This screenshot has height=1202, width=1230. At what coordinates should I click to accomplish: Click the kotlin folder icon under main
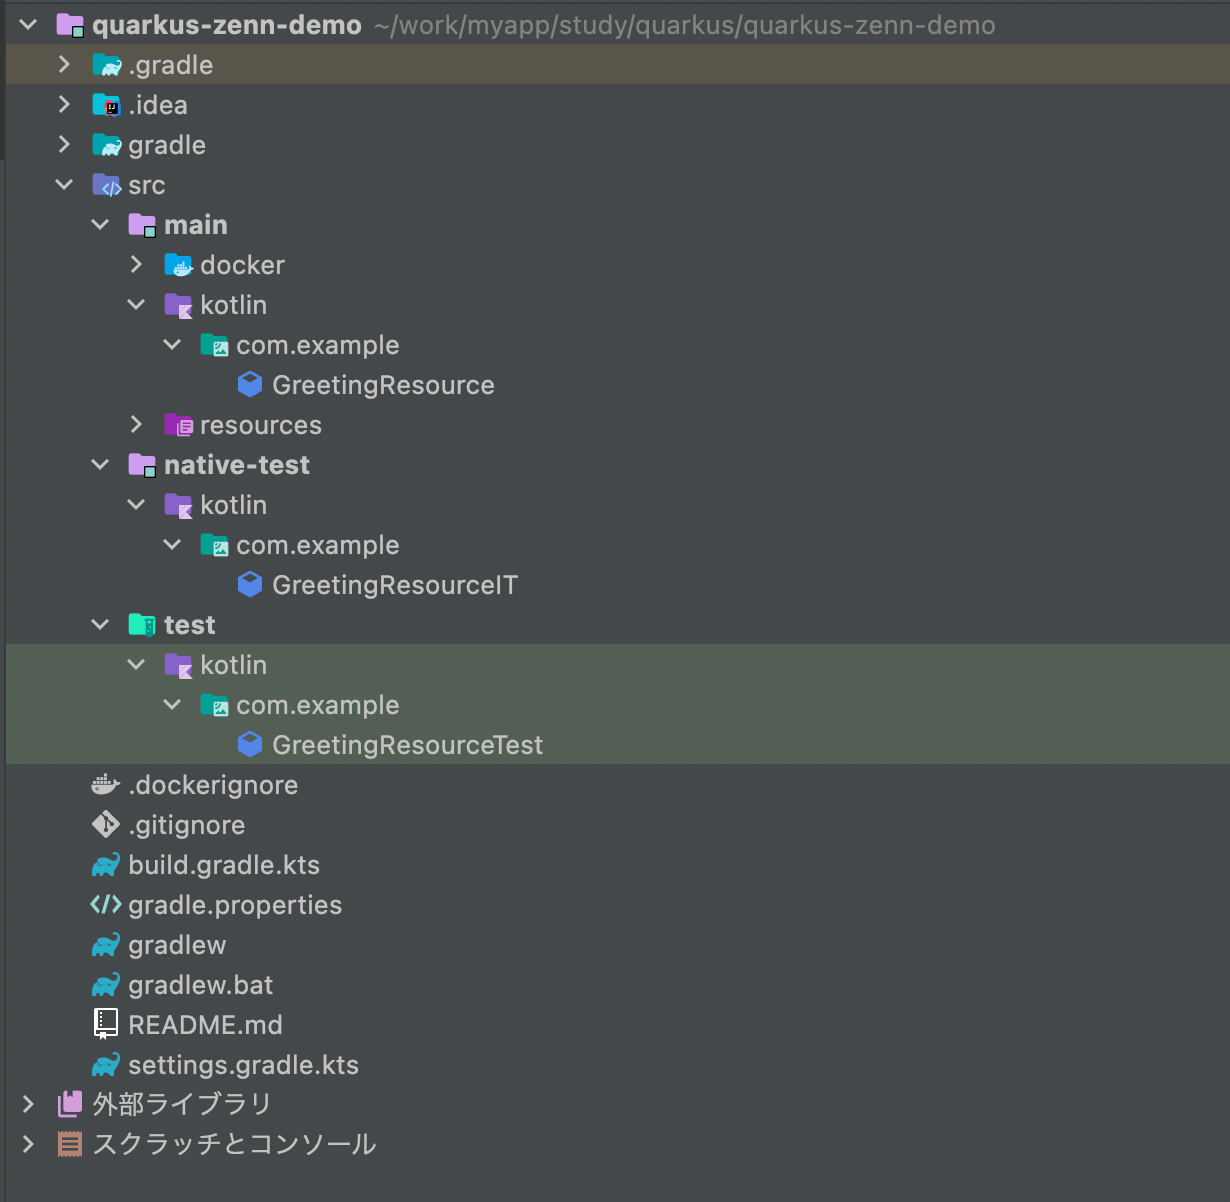click(179, 305)
